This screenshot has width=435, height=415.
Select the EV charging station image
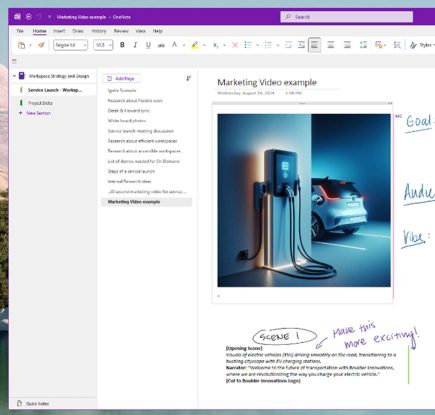coord(304,200)
